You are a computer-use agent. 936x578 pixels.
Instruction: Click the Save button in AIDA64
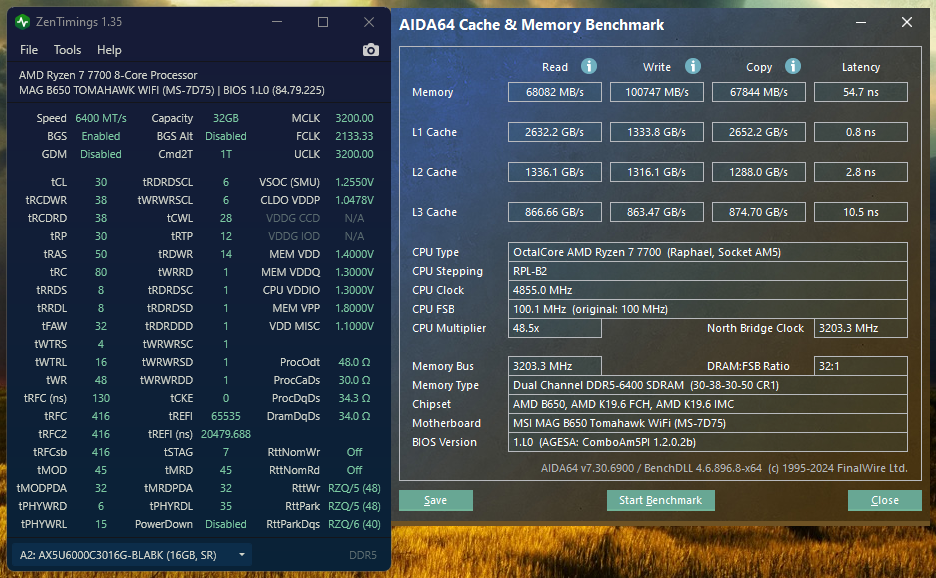[436, 500]
